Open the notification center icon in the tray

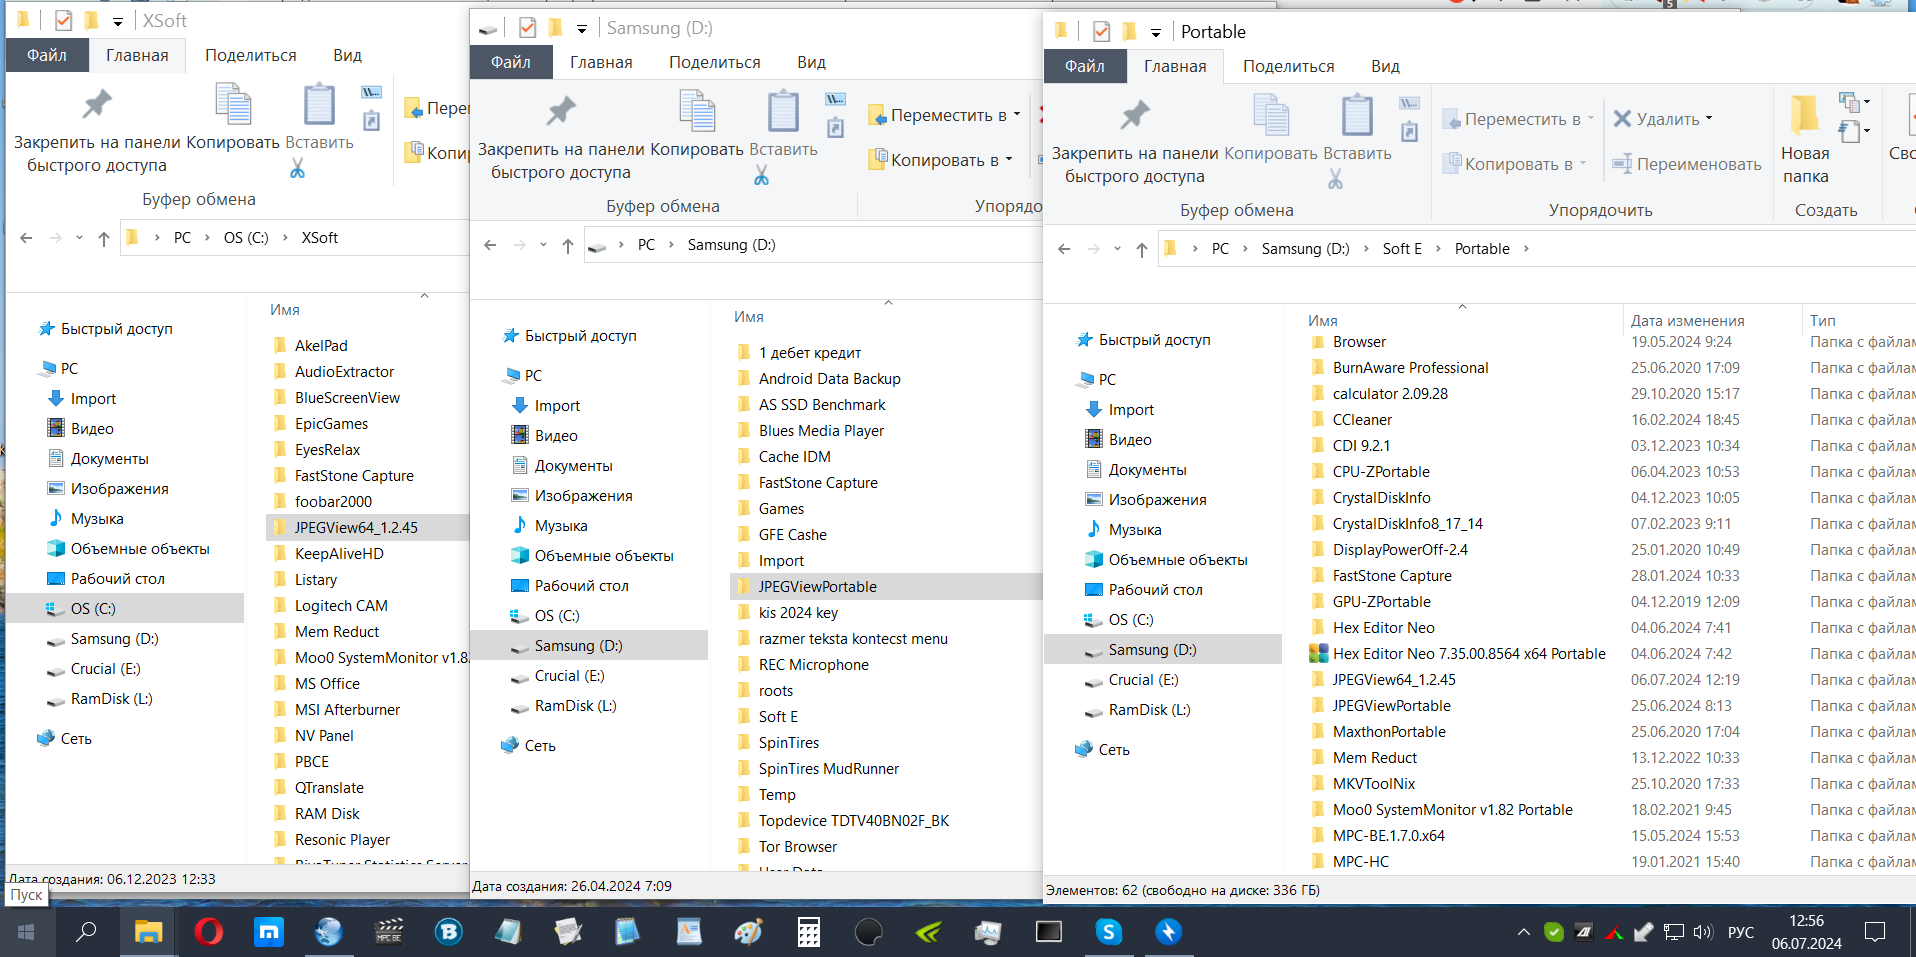coord(1875,932)
